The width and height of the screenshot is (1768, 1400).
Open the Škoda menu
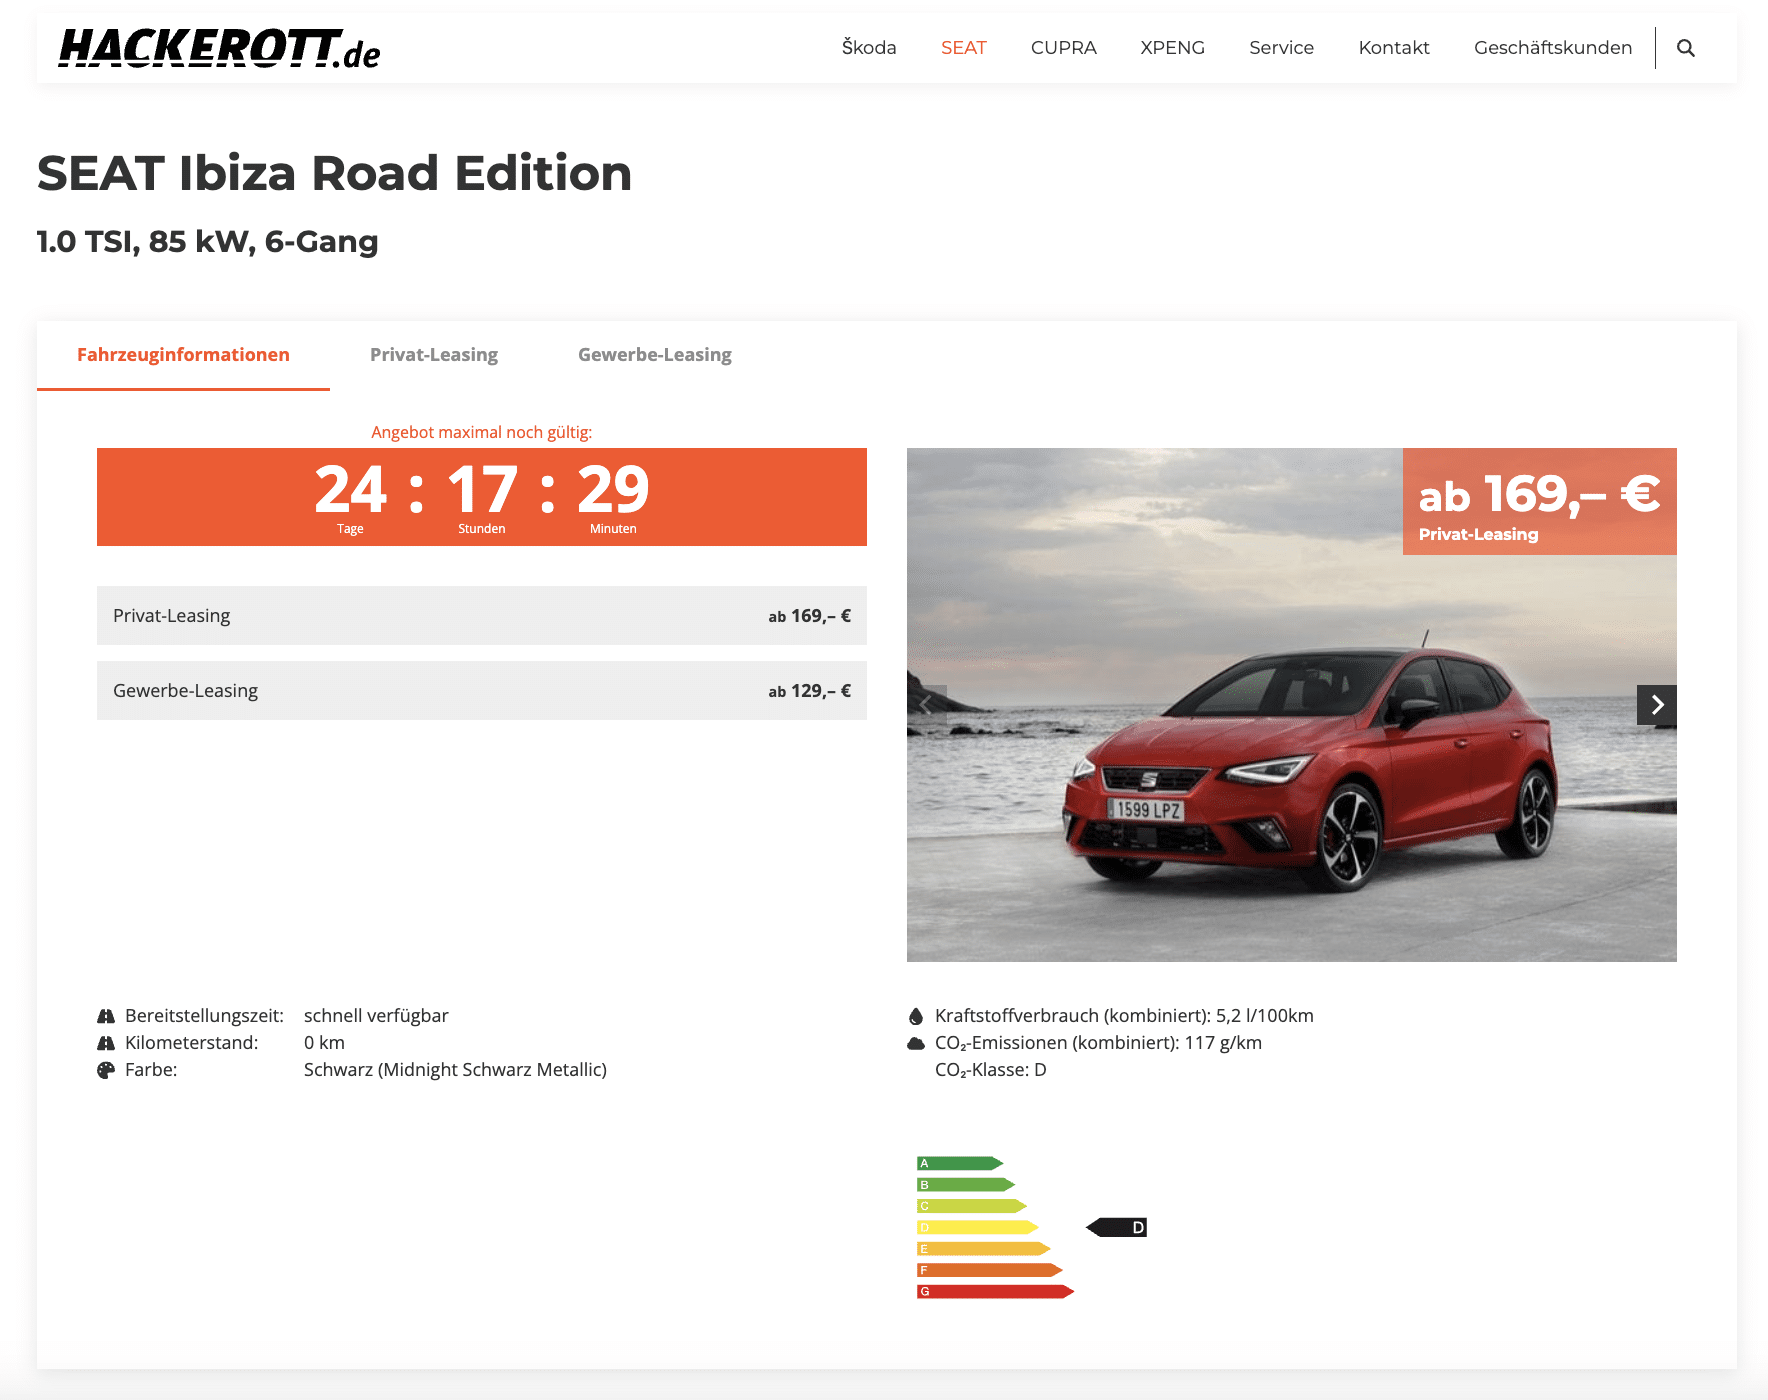[868, 48]
